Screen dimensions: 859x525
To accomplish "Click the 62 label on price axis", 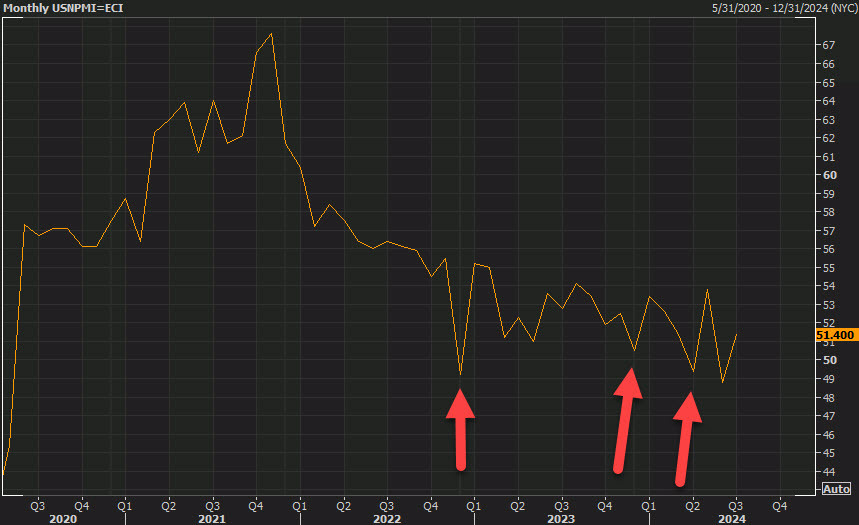I will tap(829, 138).
